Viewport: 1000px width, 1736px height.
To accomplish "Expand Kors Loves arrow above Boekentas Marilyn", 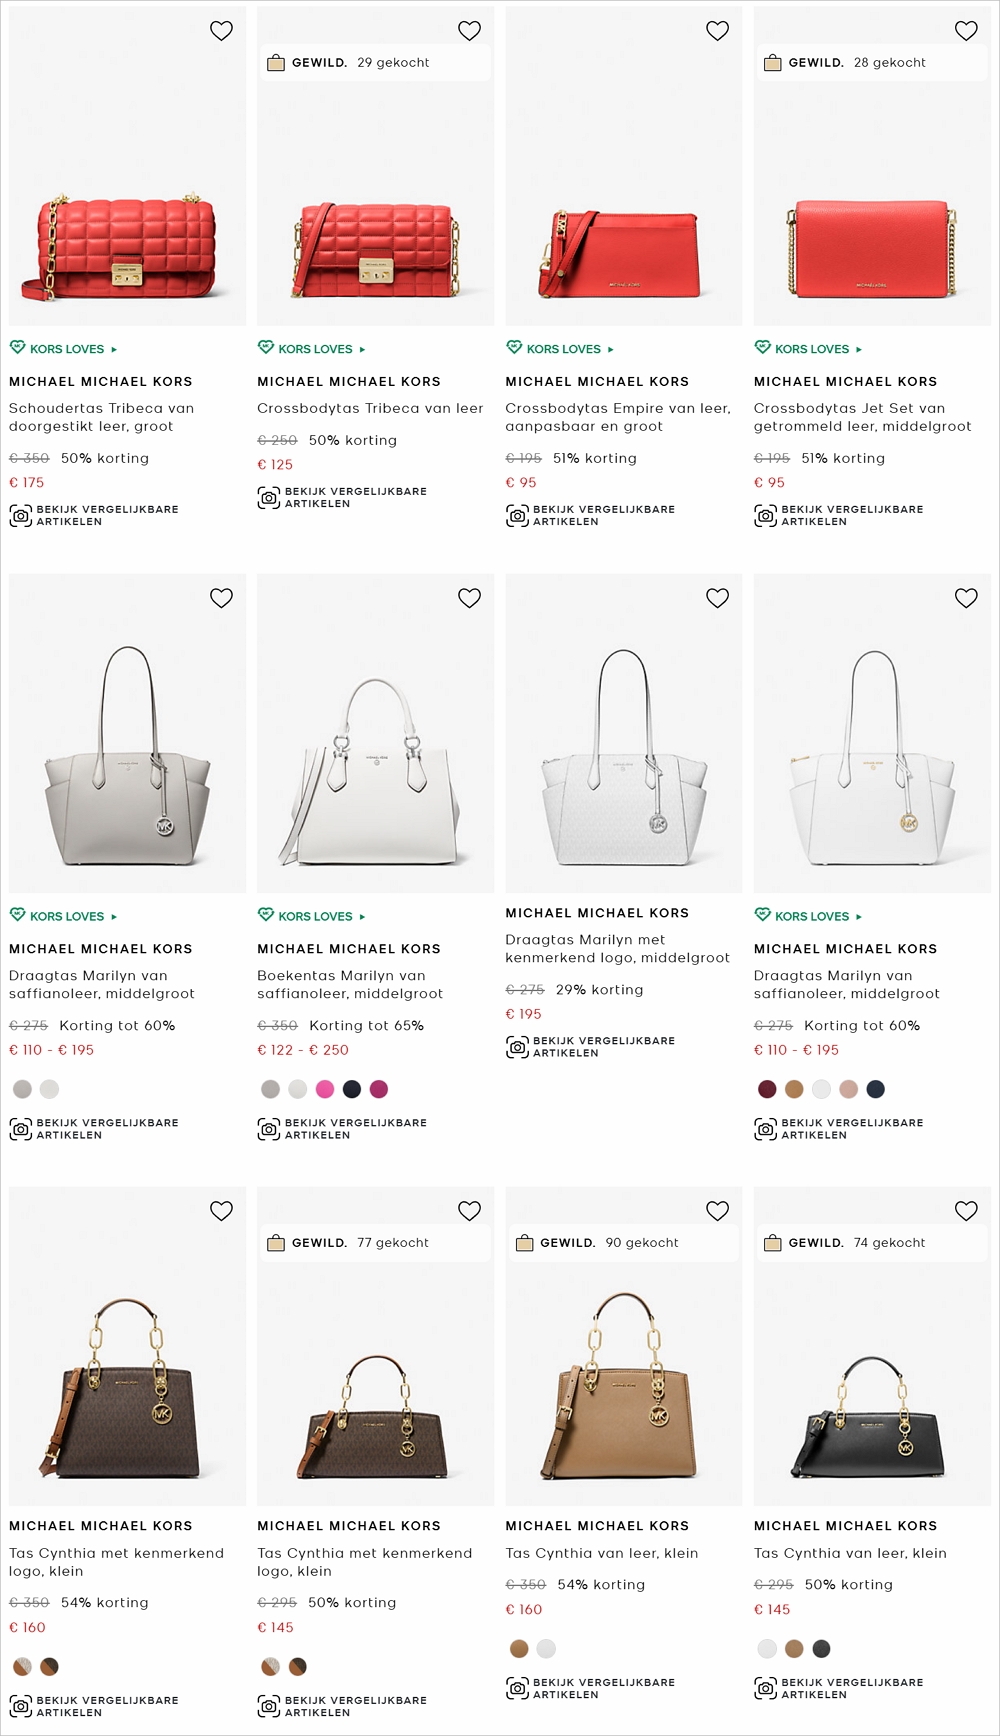I will tap(362, 916).
